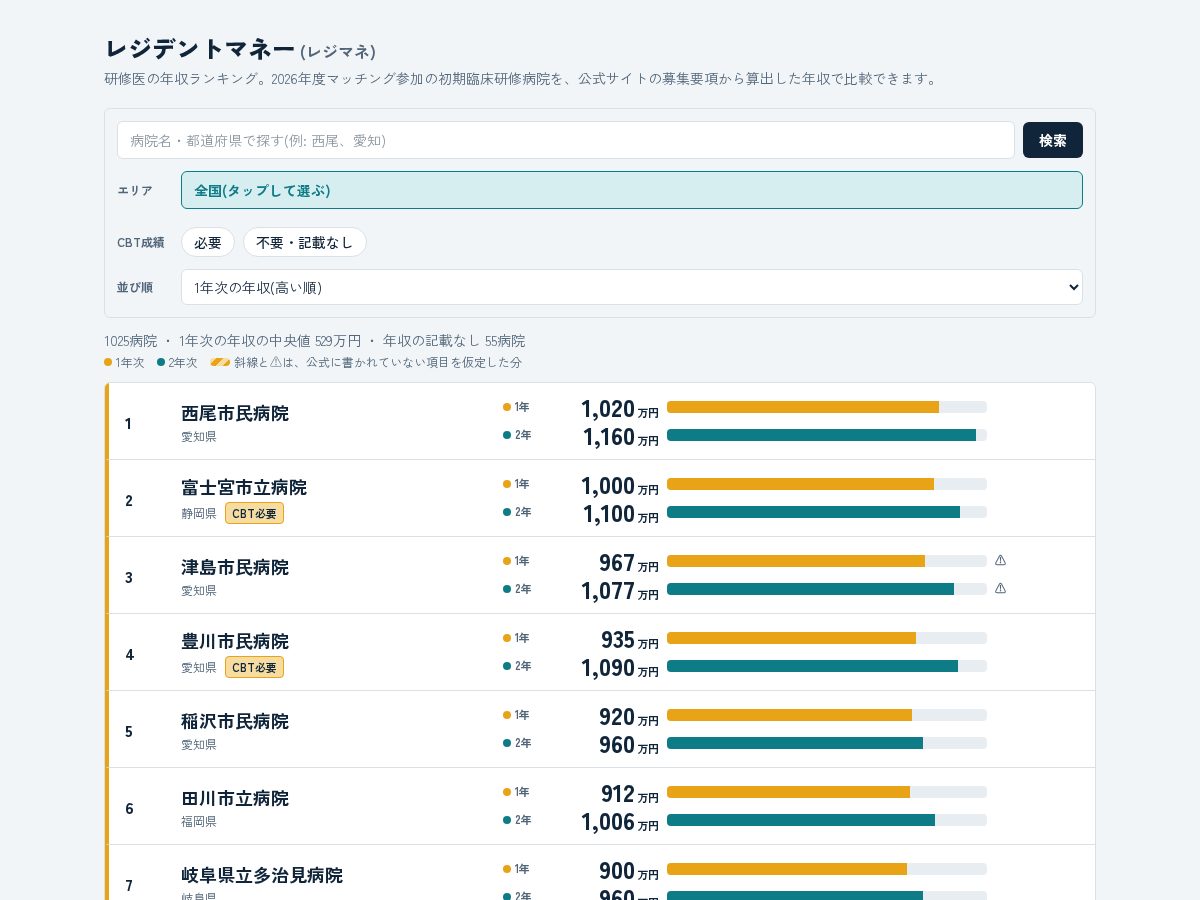Screen dimensions: 1200x900
Task: Toggle the 必要 CBT filter chip
Action: click(208, 242)
